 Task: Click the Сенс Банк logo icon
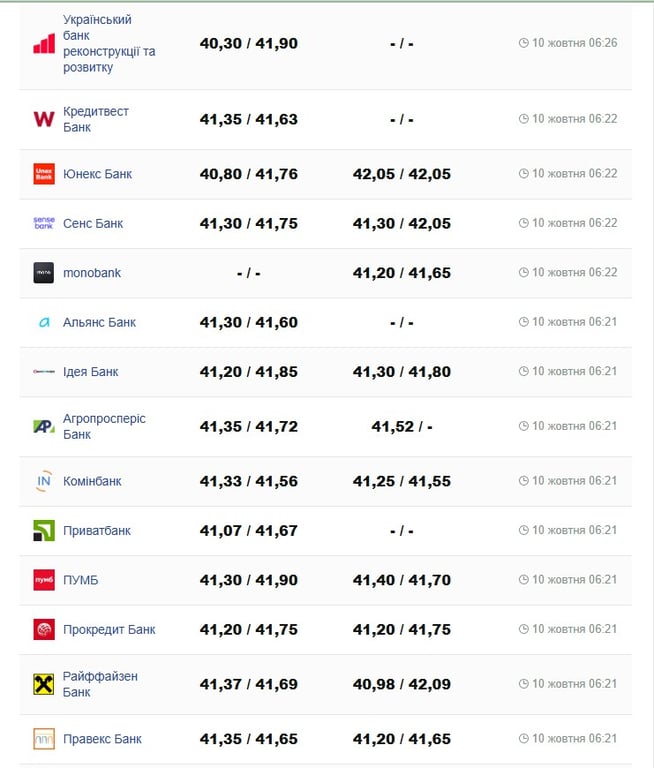(44, 223)
